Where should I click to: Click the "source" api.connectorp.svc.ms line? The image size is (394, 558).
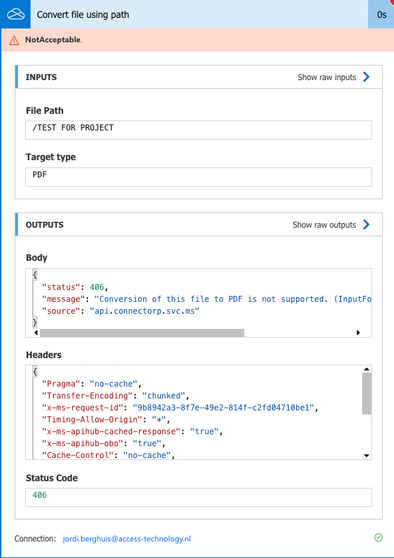coord(120,311)
